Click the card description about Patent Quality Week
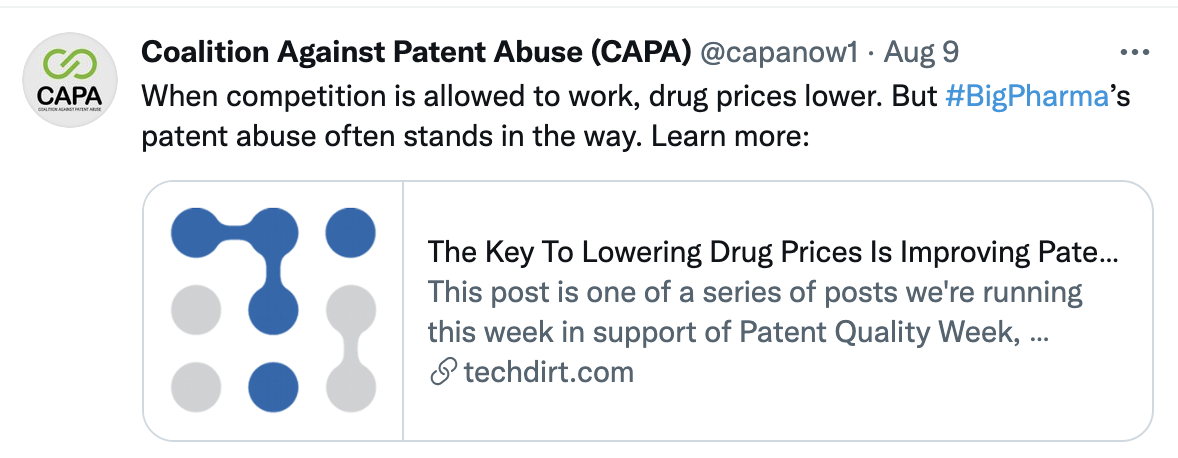The width and height of the screenshot is (1178, 458). (755, 312)
